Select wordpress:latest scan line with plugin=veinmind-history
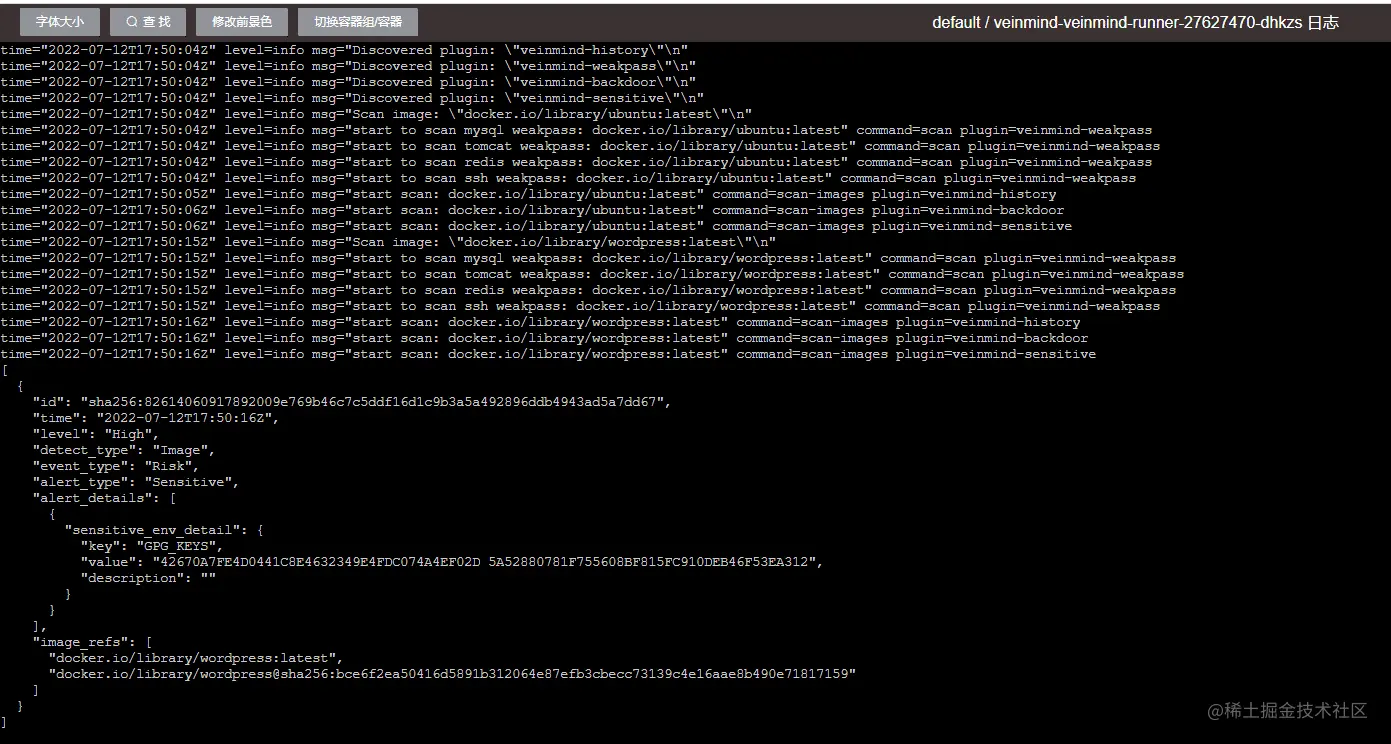Viewport: 1391px width, 744px height. tap(540, 322)
